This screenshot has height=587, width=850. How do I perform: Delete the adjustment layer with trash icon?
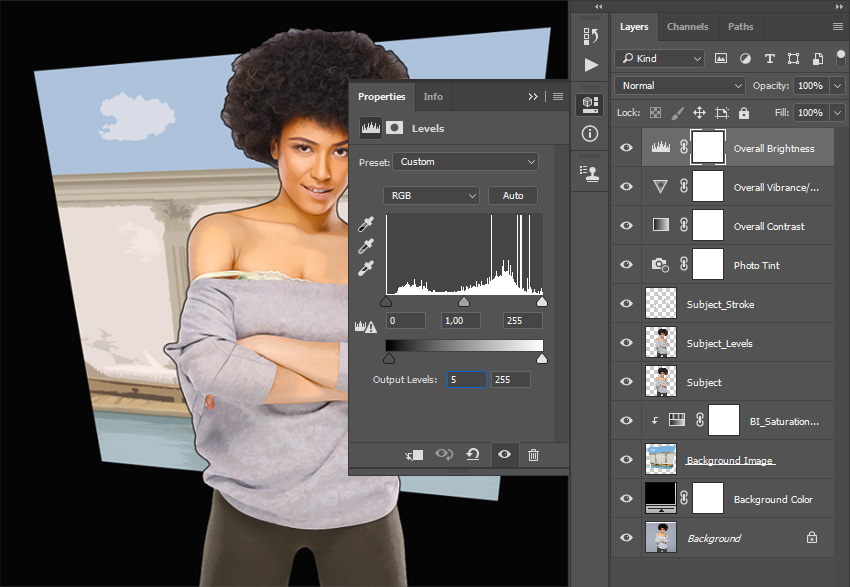[533, 455]
